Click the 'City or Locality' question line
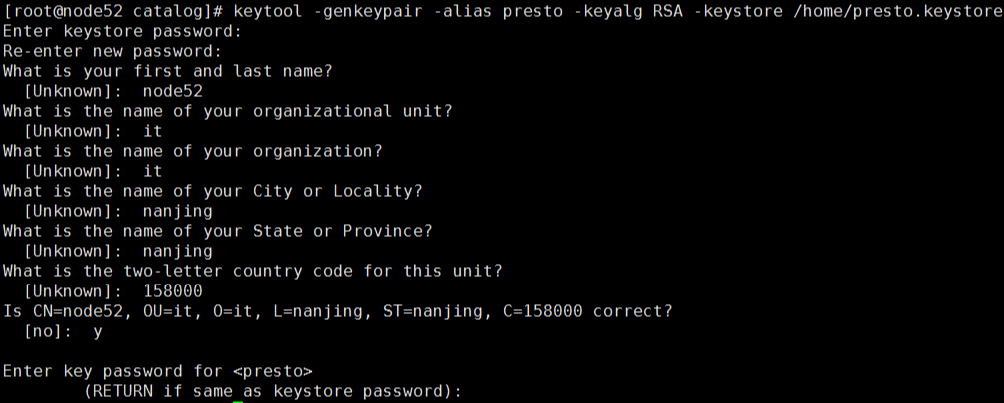Screen dimensions: 1004x403 [212, 191]
